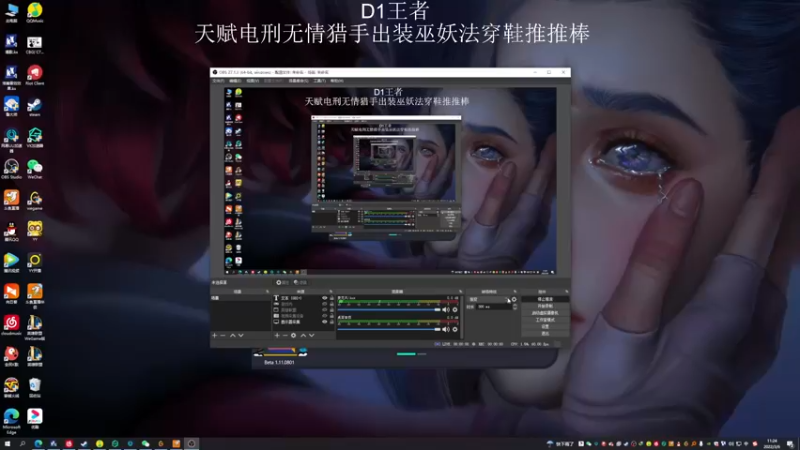Open the Steam desktop shortcut
The height and width of the screenshot is (450, 800).
35,106
